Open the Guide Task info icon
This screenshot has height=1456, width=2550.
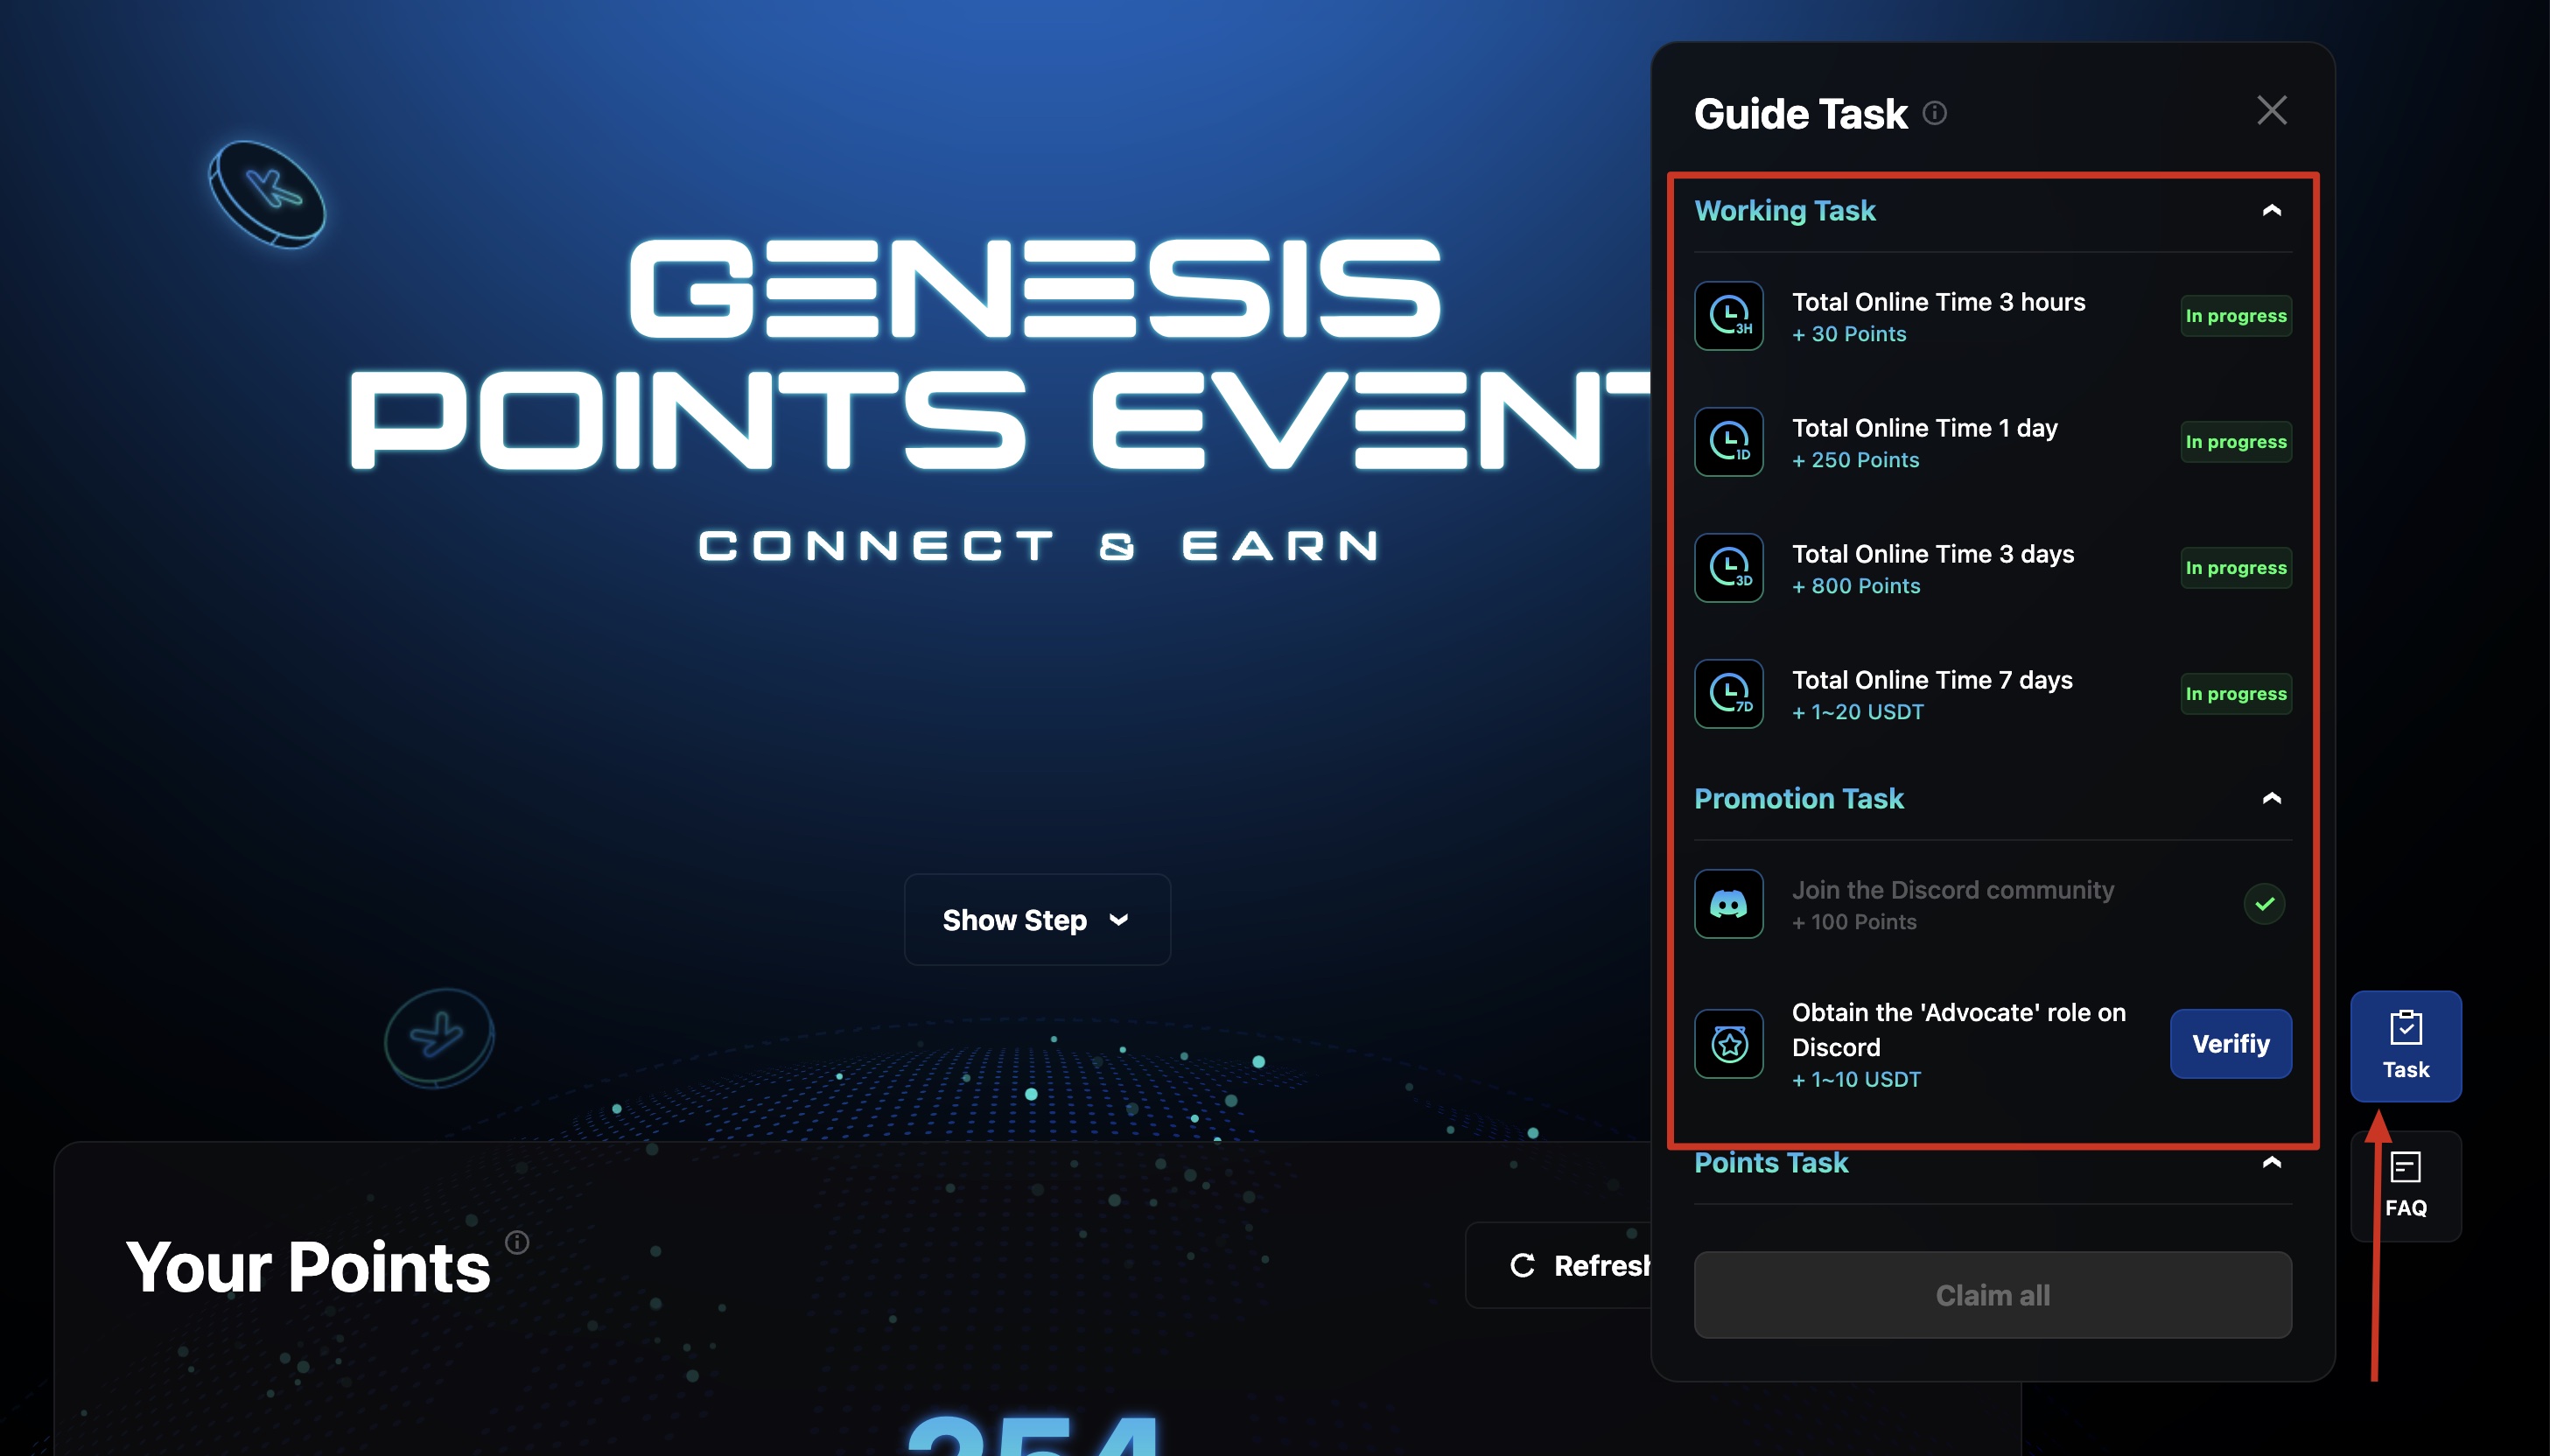[1935, 113]
